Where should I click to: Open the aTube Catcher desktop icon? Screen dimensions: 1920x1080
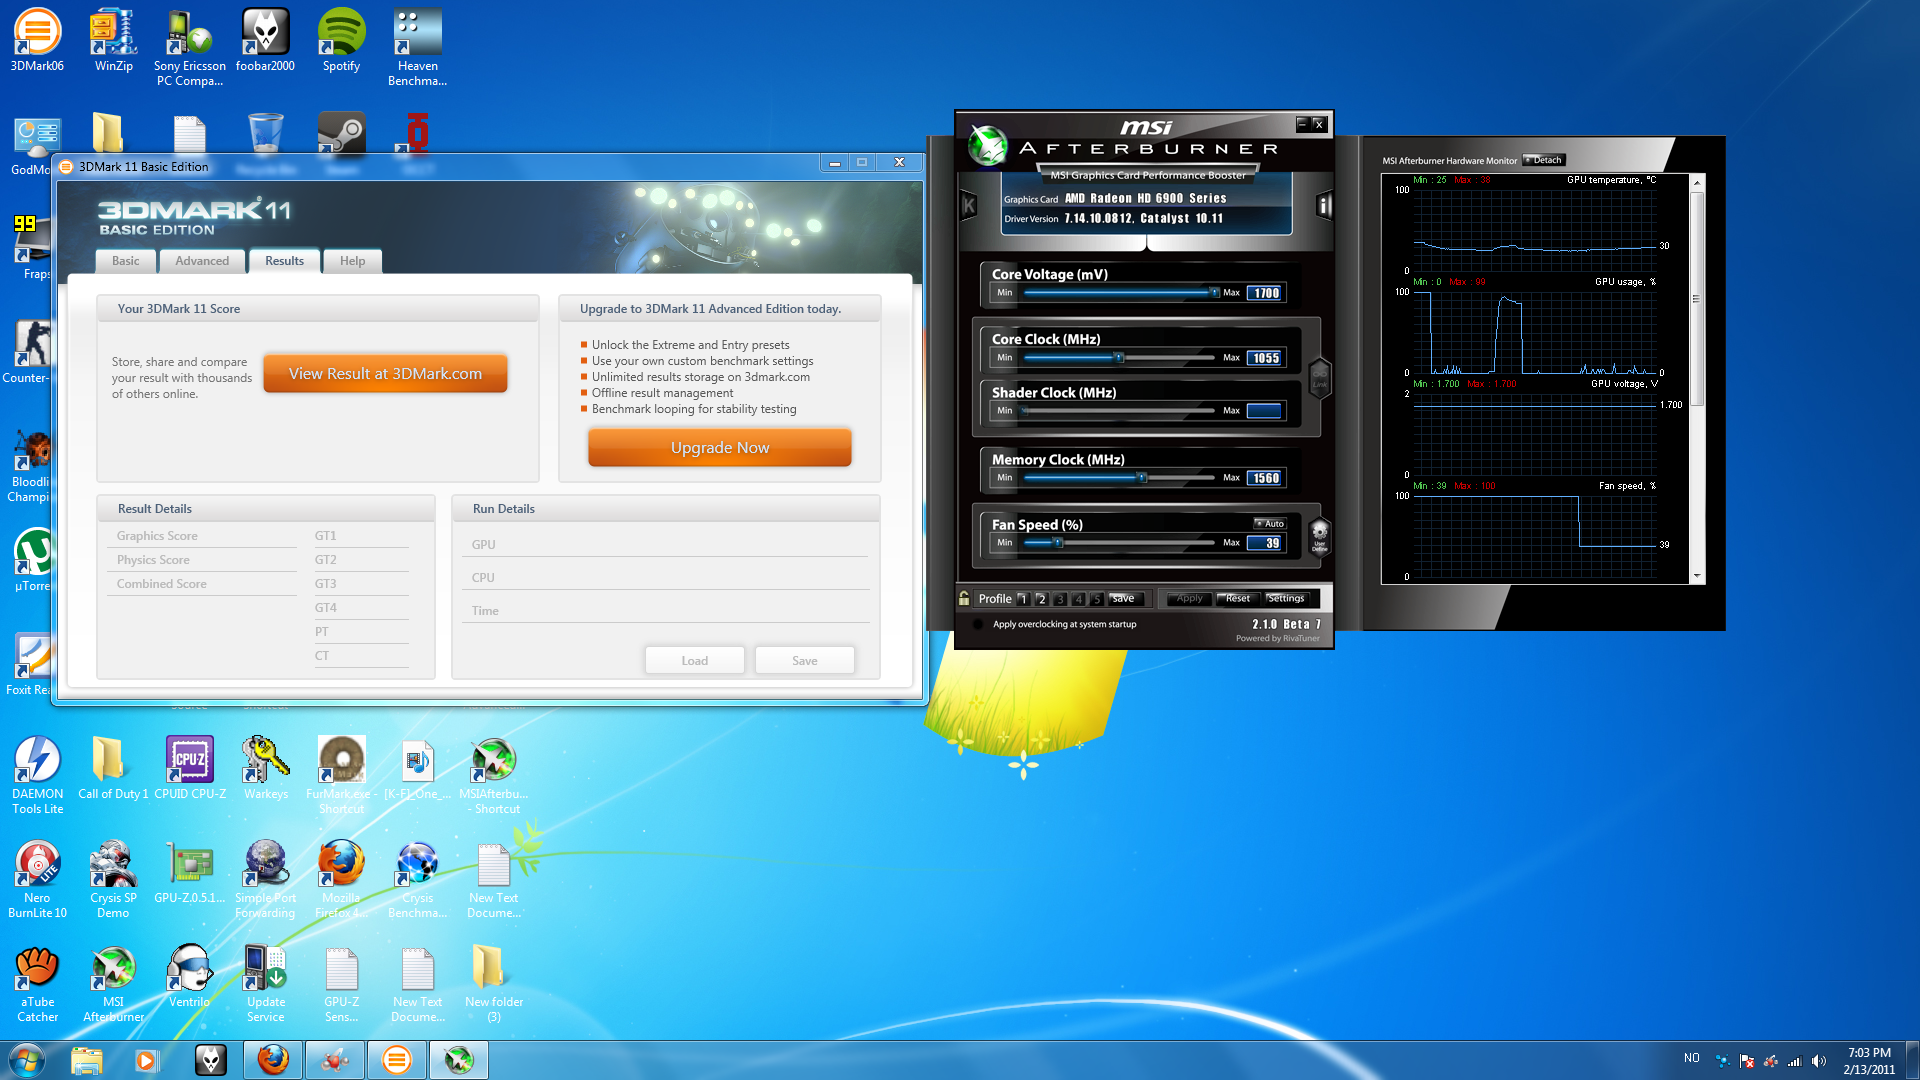coord(37,983)
